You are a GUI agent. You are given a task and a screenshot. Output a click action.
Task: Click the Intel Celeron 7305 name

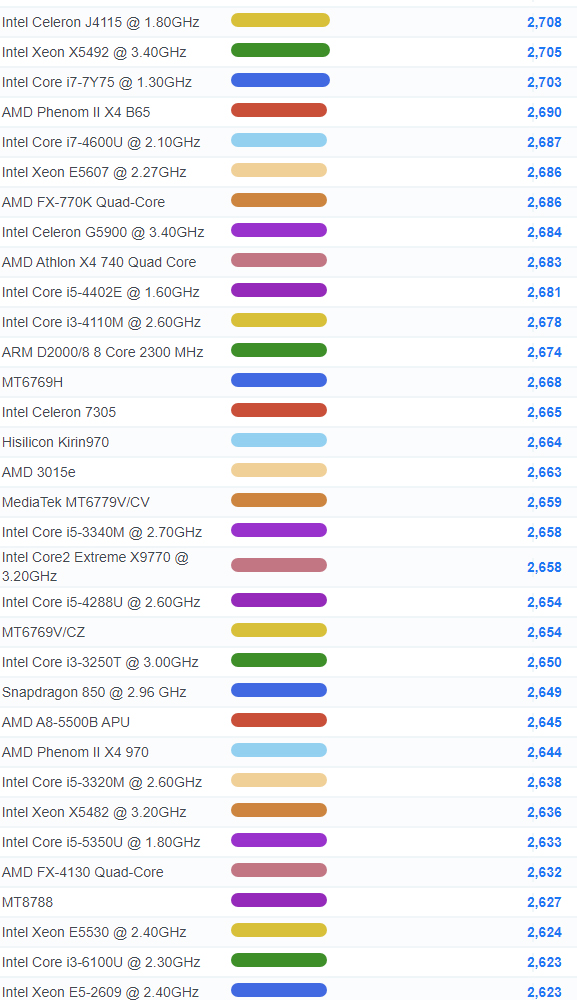59,412
